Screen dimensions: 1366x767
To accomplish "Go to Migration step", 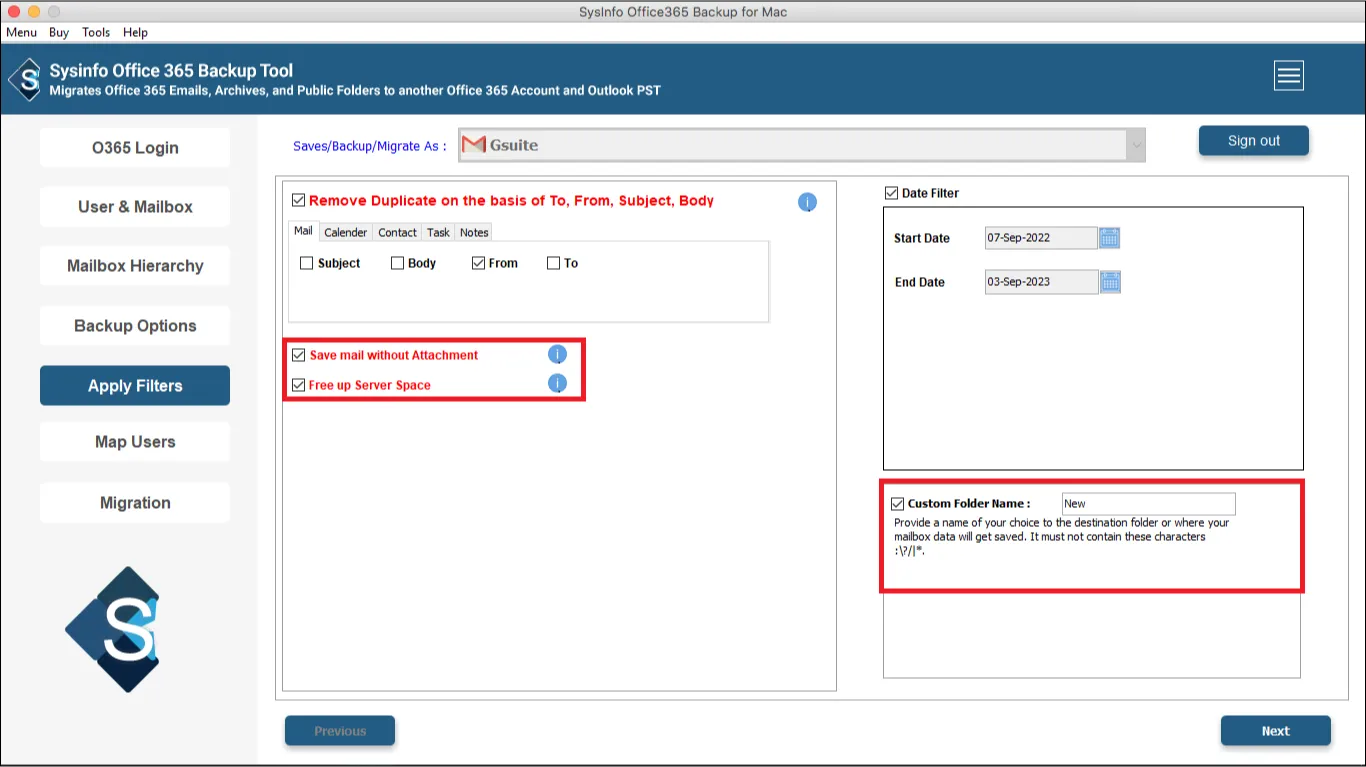I will tap(135, 503).
